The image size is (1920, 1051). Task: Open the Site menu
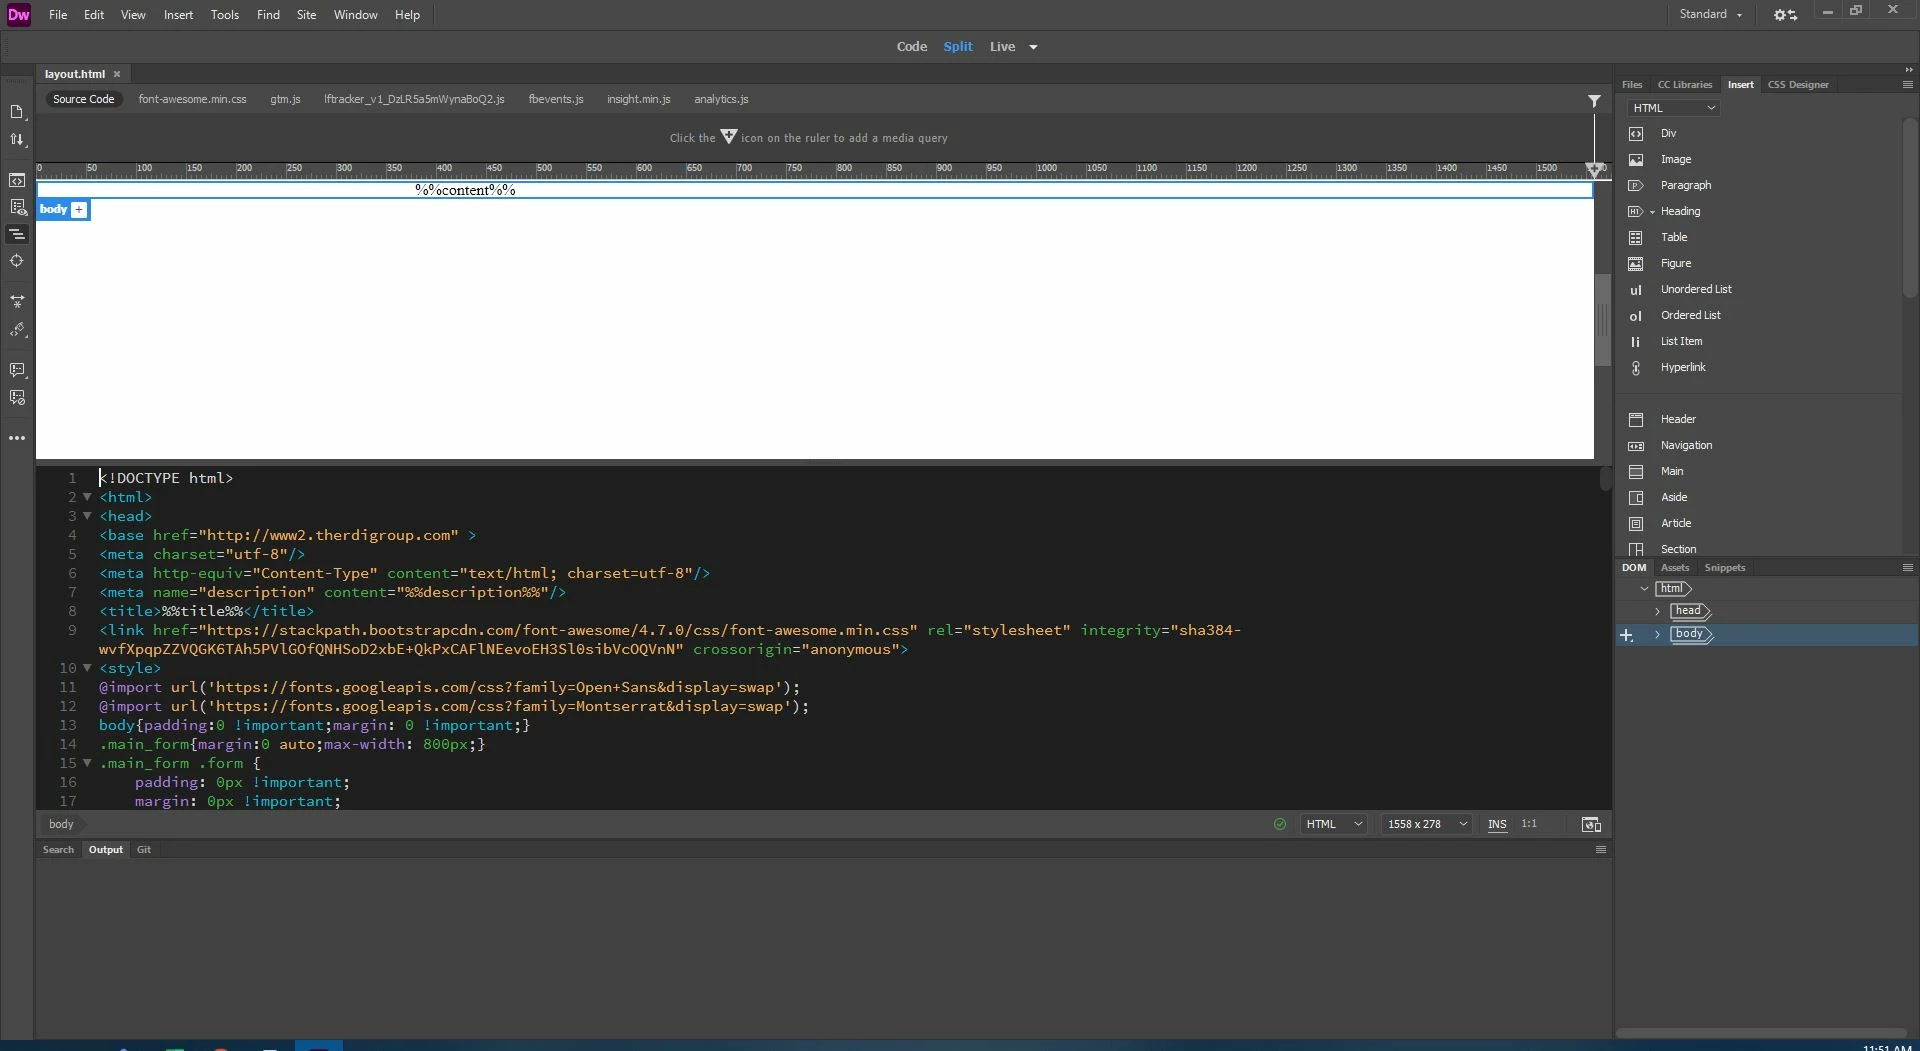[x=306, y=15]
